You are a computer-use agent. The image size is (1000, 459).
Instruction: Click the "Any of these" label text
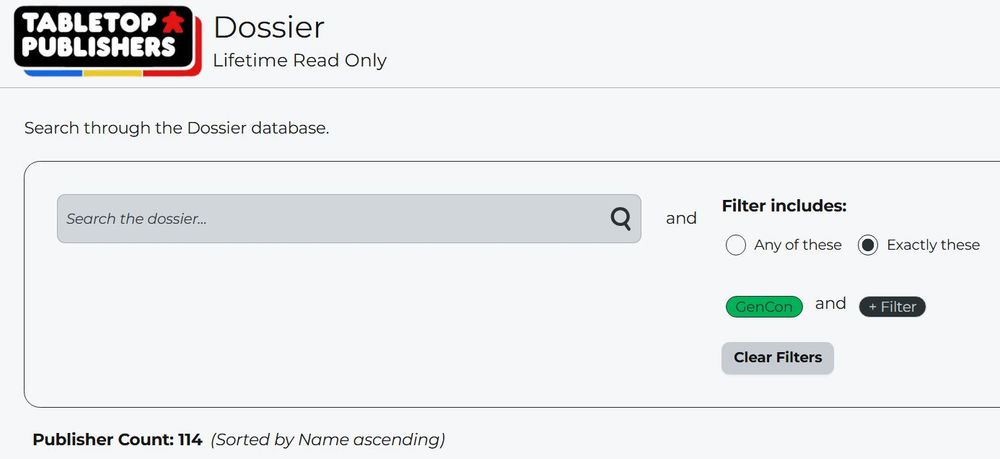click(798, 245)
